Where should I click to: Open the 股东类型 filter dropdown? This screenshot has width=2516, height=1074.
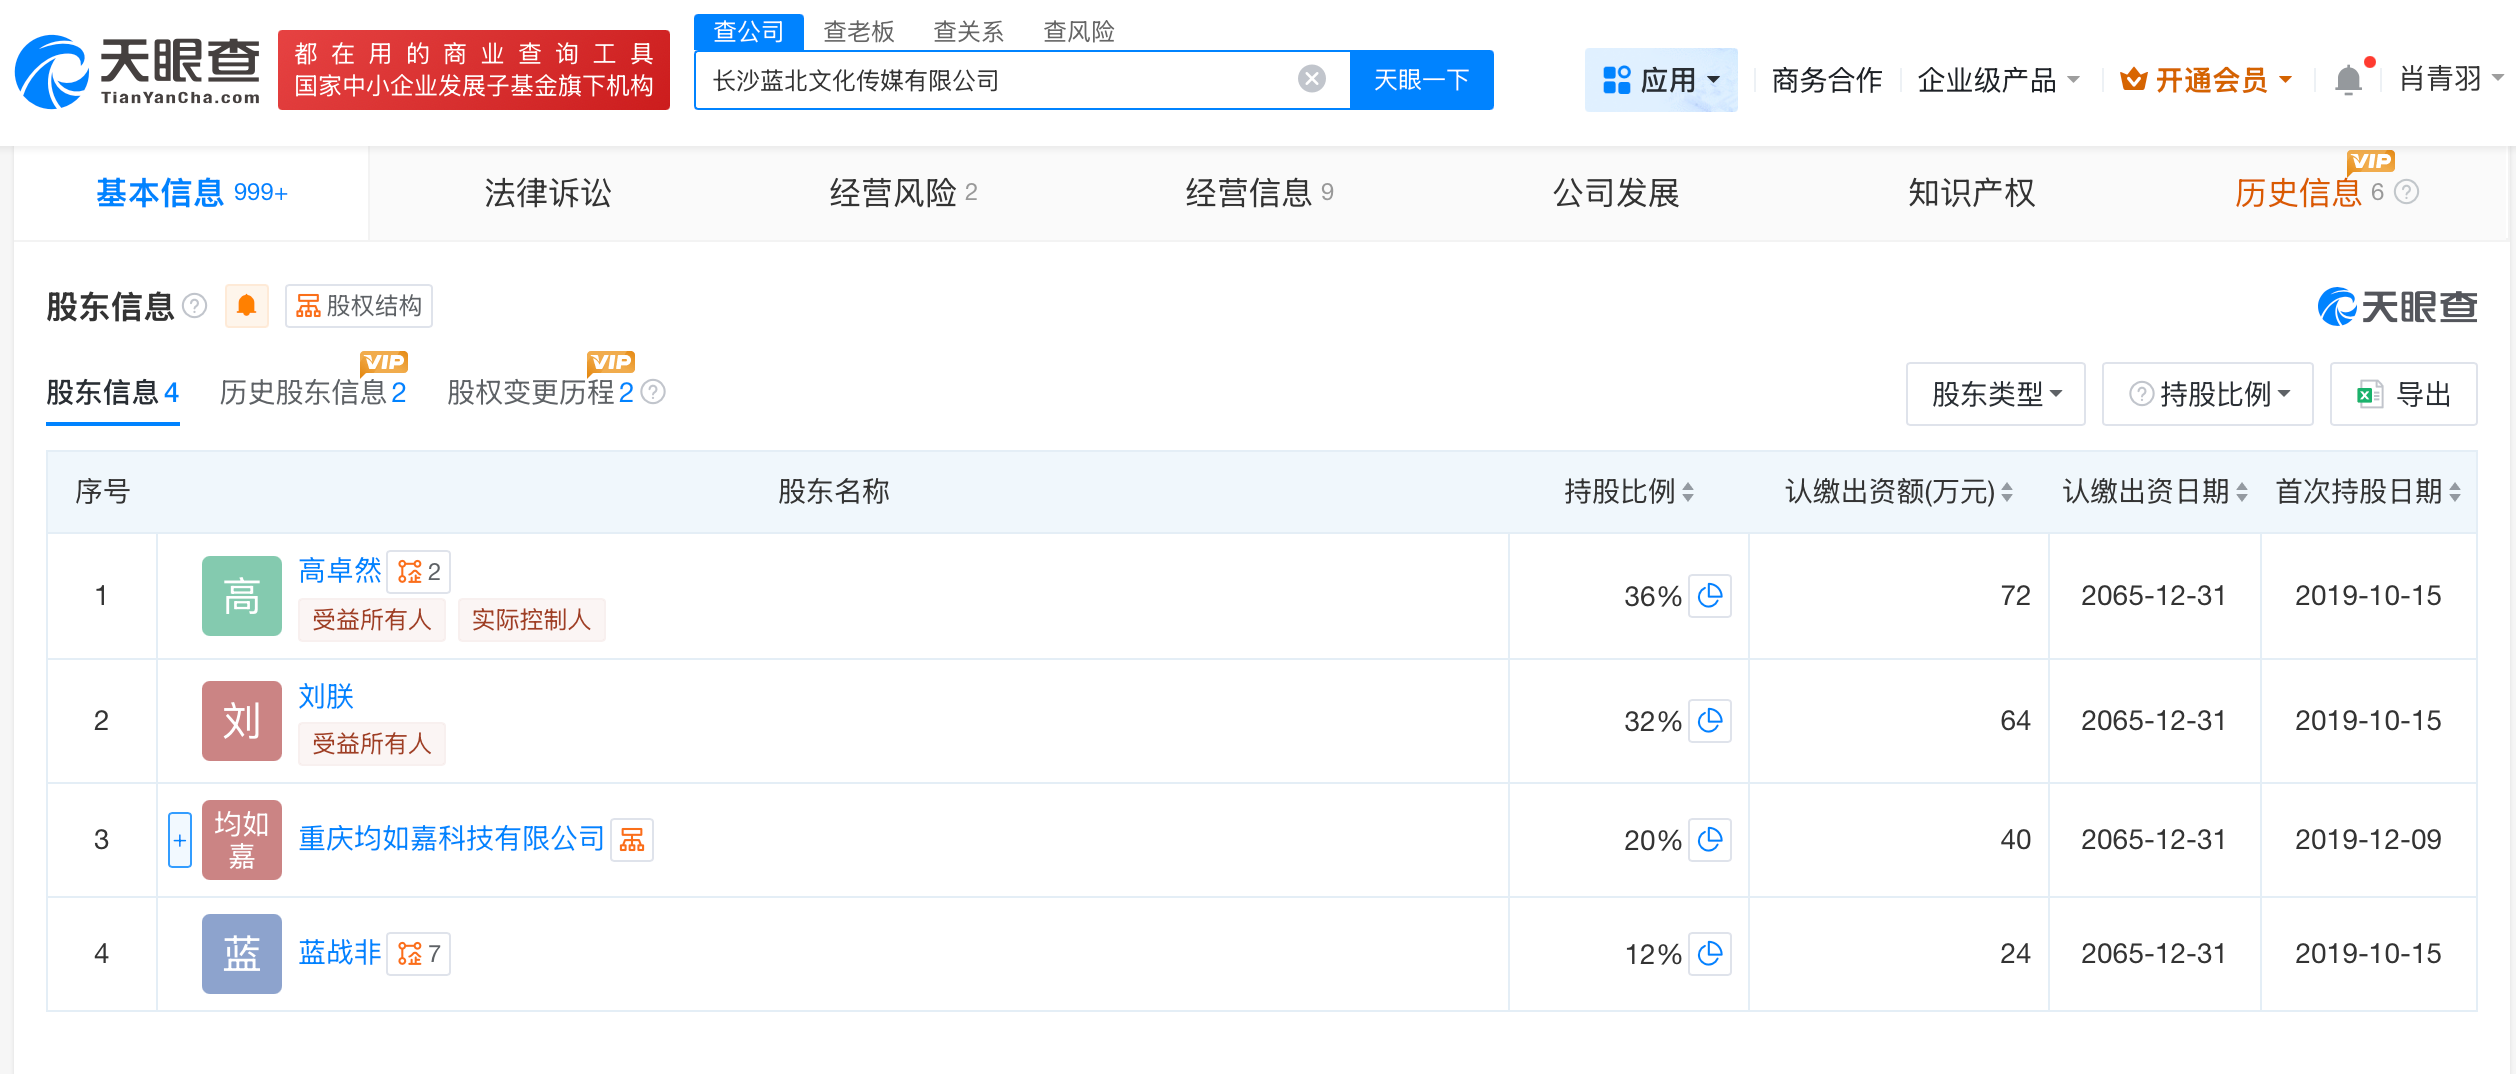click(x=1994, y=394)
